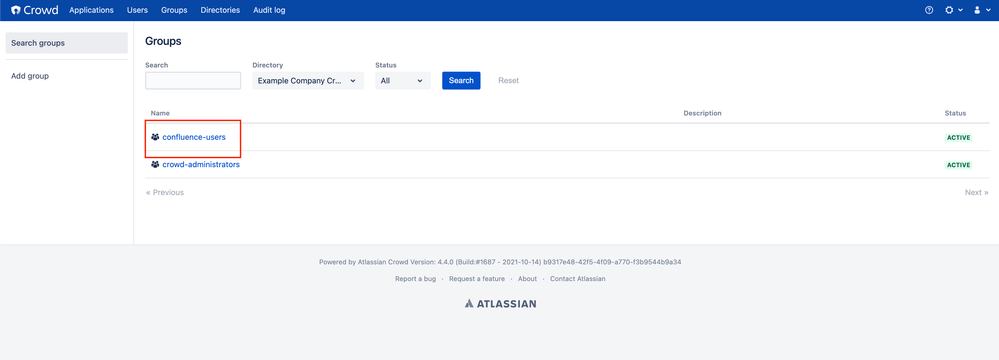Open the help question mark icon
Screen dimensions: 999x360
(x=929, y=10)
